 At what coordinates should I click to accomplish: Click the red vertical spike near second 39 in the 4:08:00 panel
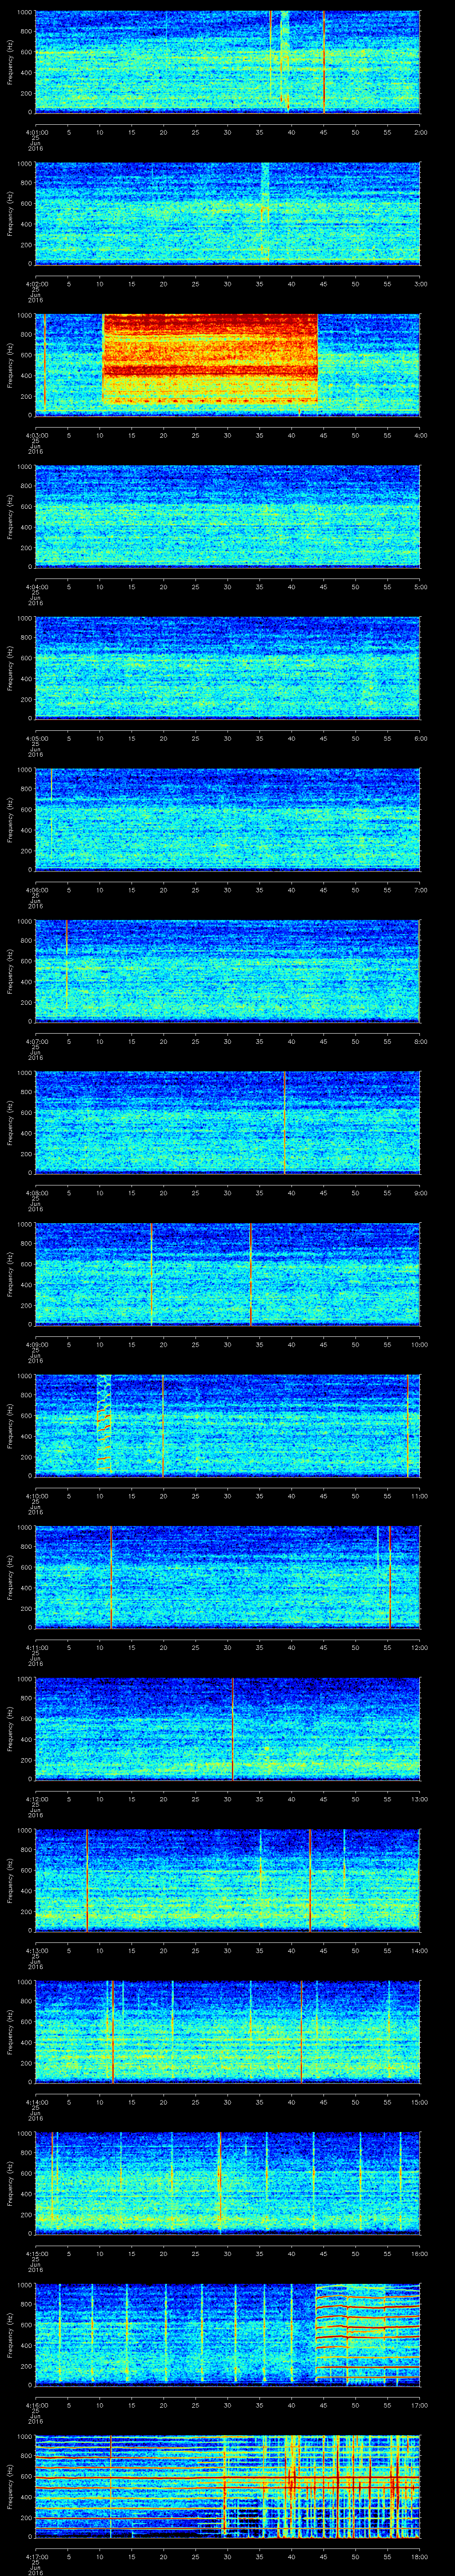pyautogui.click(x=285, y=1122)
